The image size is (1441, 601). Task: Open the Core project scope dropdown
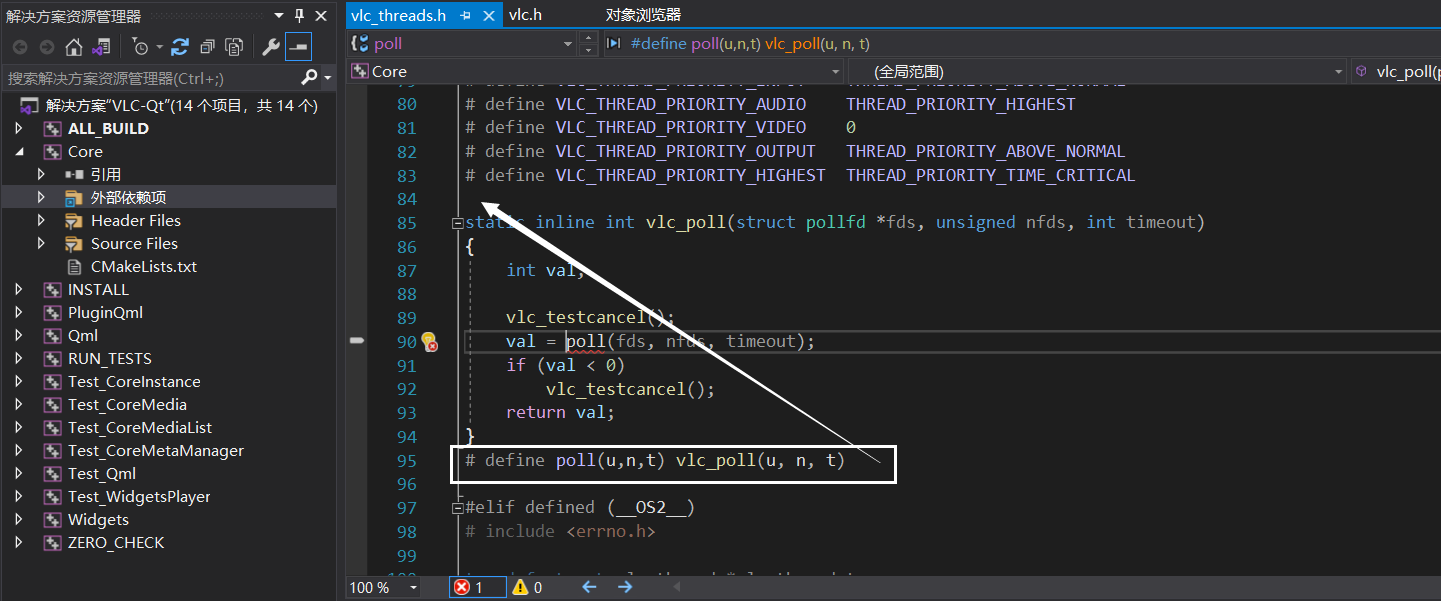pos(834,71)
